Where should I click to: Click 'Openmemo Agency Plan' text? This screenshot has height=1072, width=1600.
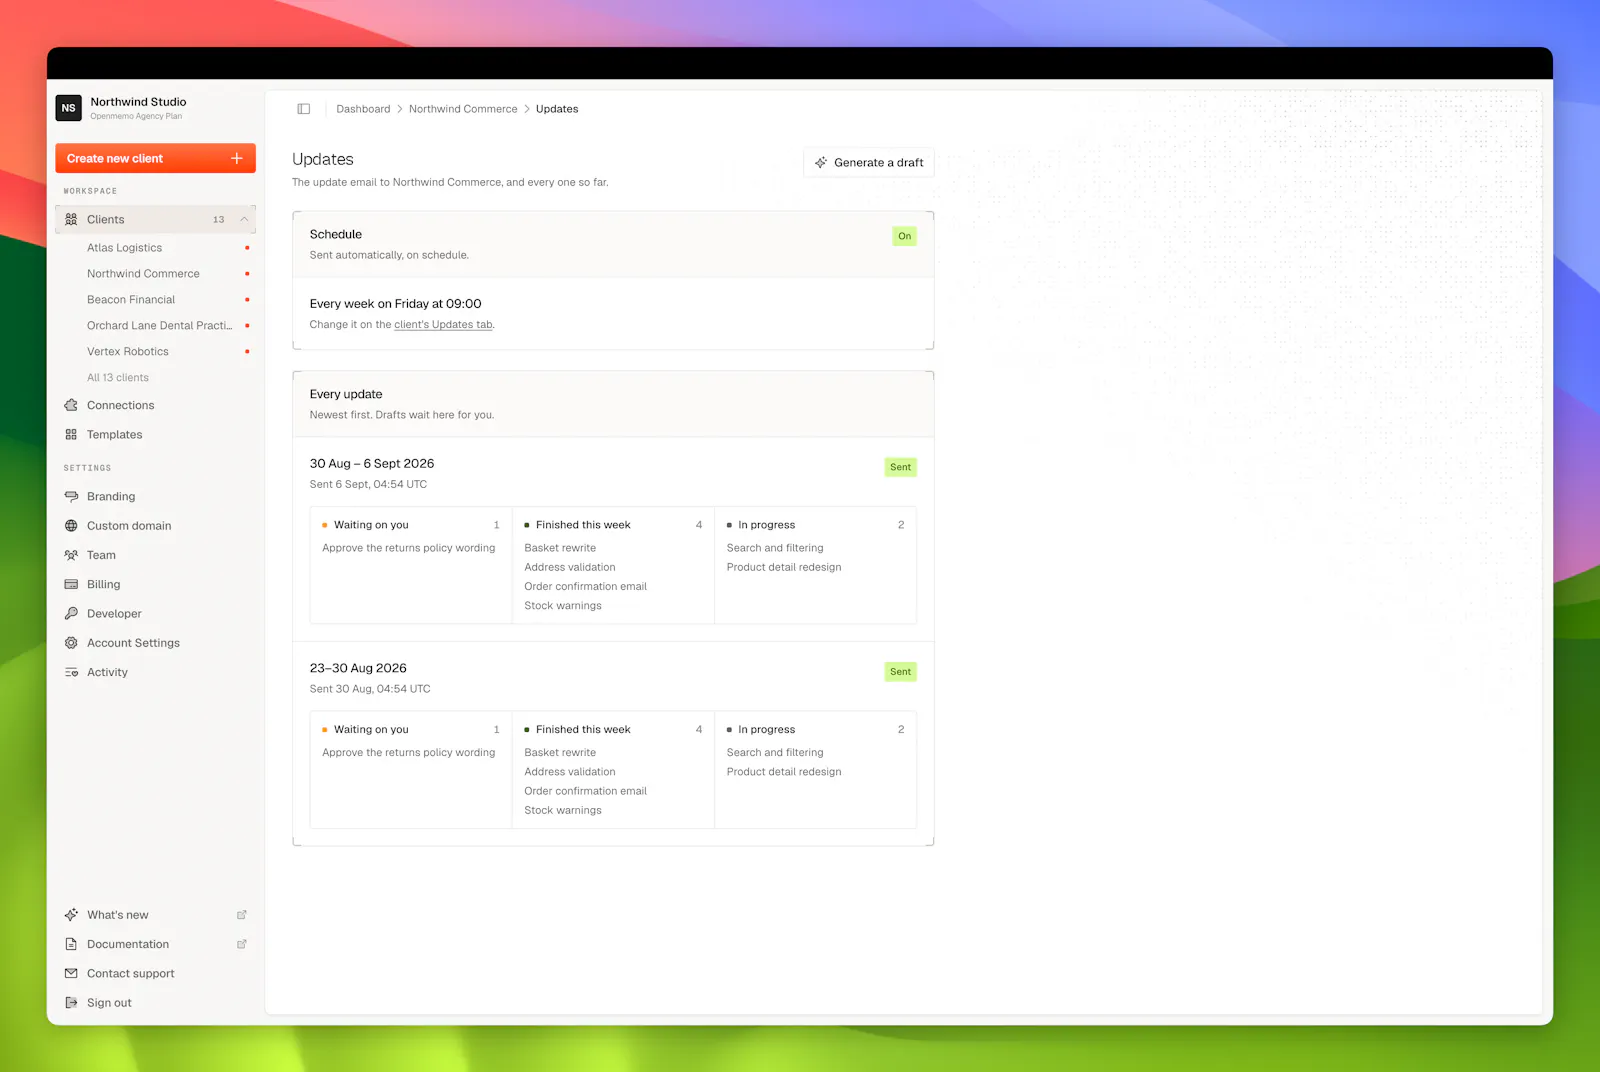point(136,117)
